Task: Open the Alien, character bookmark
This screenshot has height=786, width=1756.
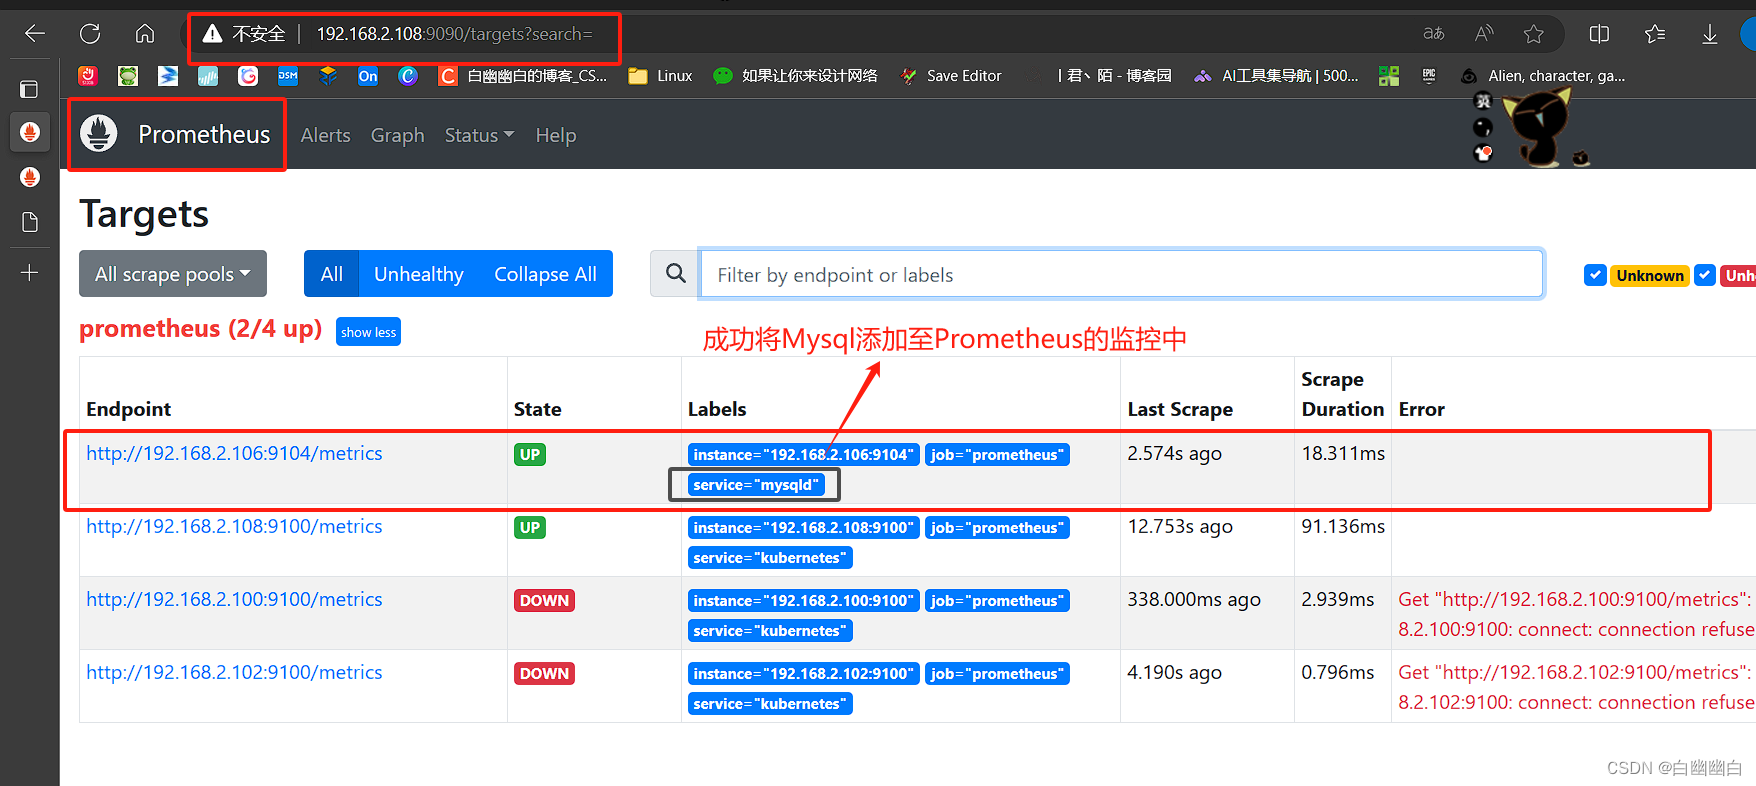Action: (x=1542, y=76)
